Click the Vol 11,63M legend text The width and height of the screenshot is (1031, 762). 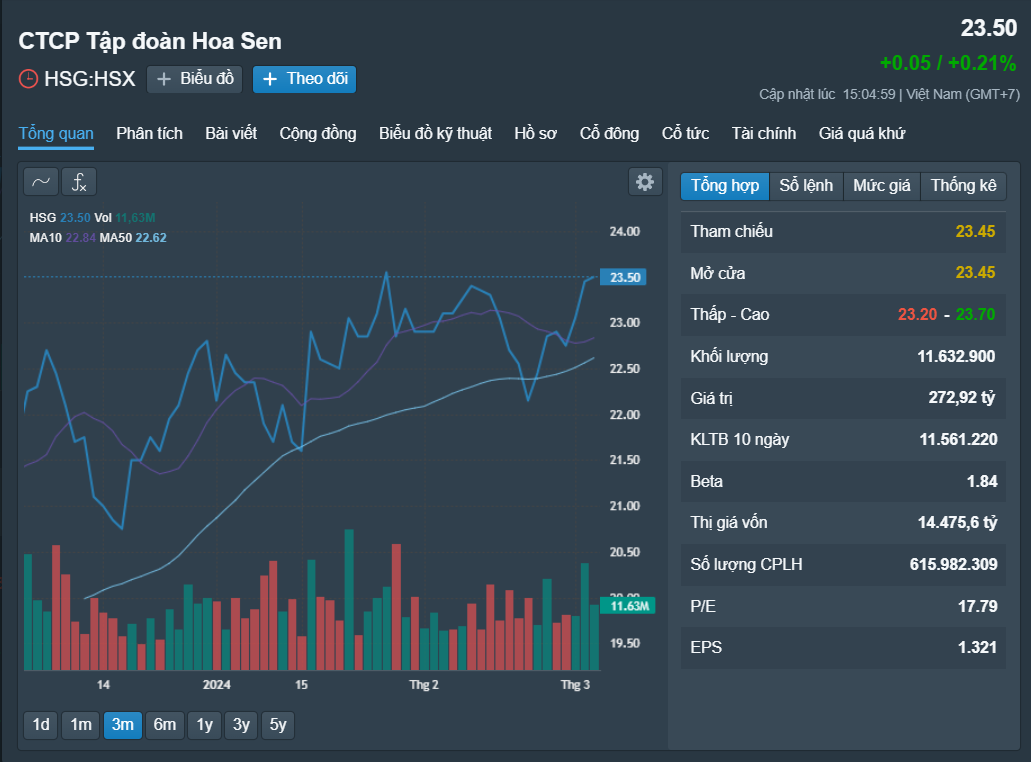tap(124, 218)
